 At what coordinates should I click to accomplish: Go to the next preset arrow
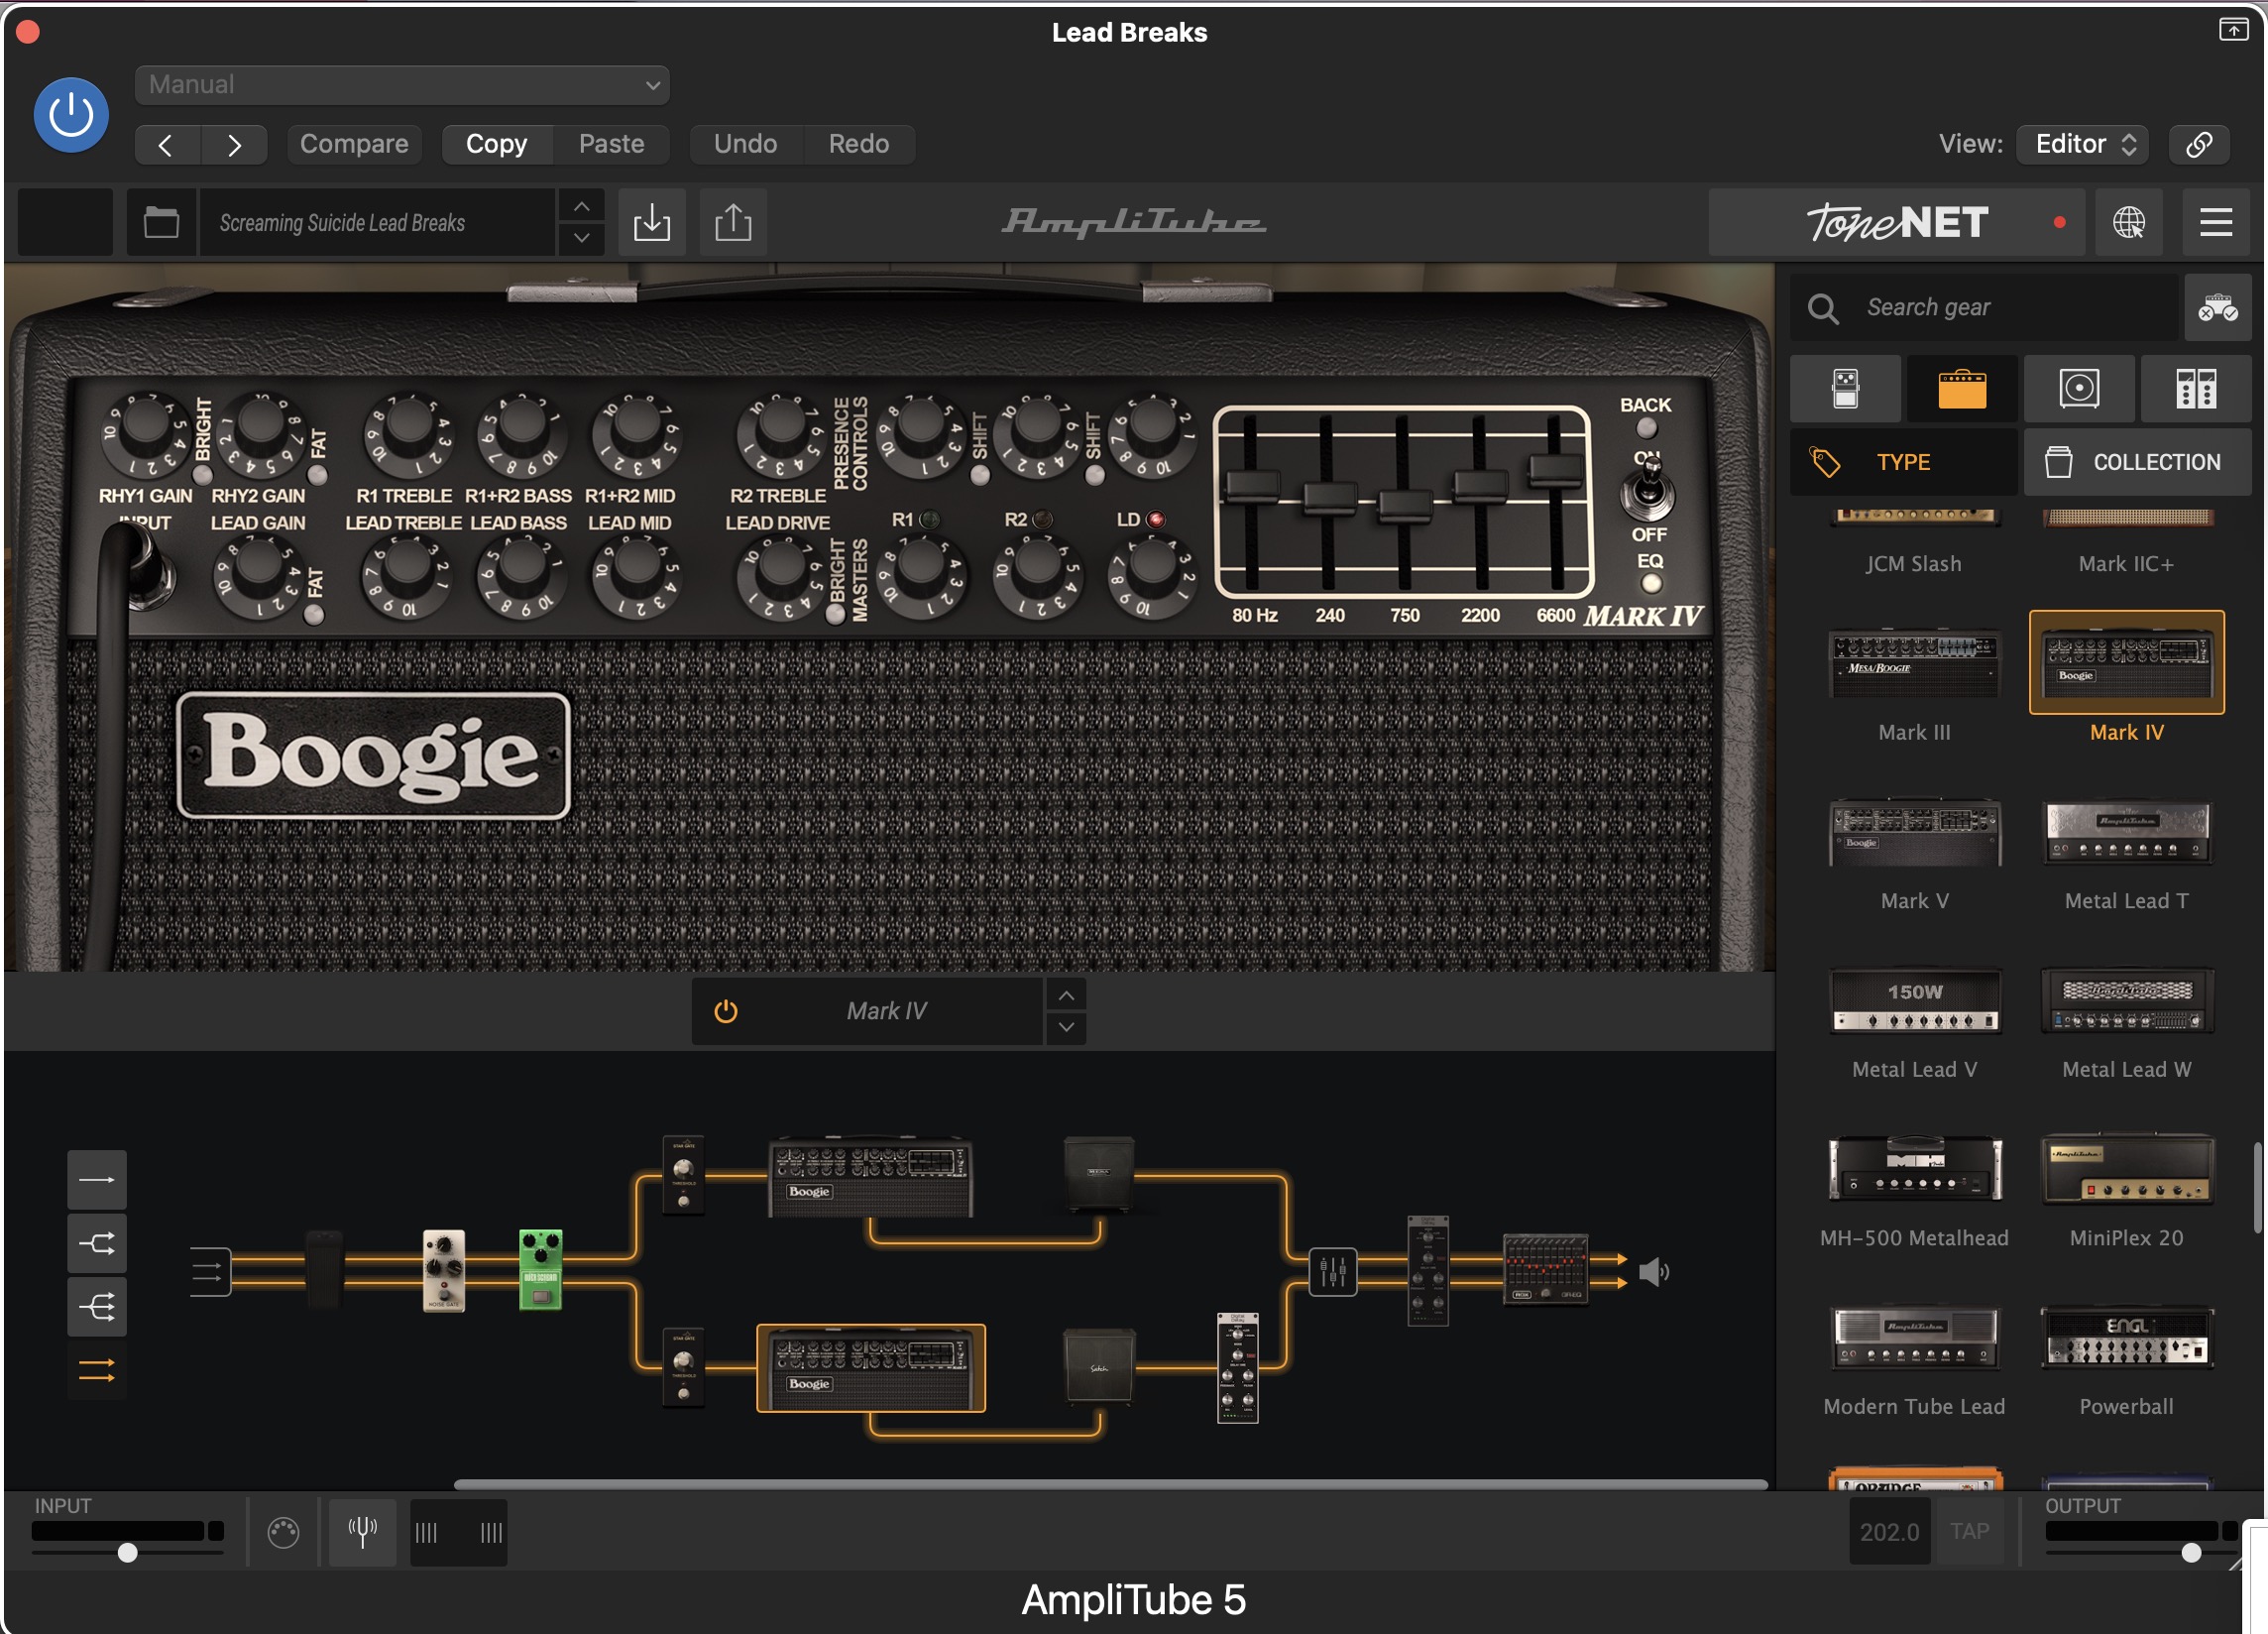pyautogui.click(x=234, y=145)
